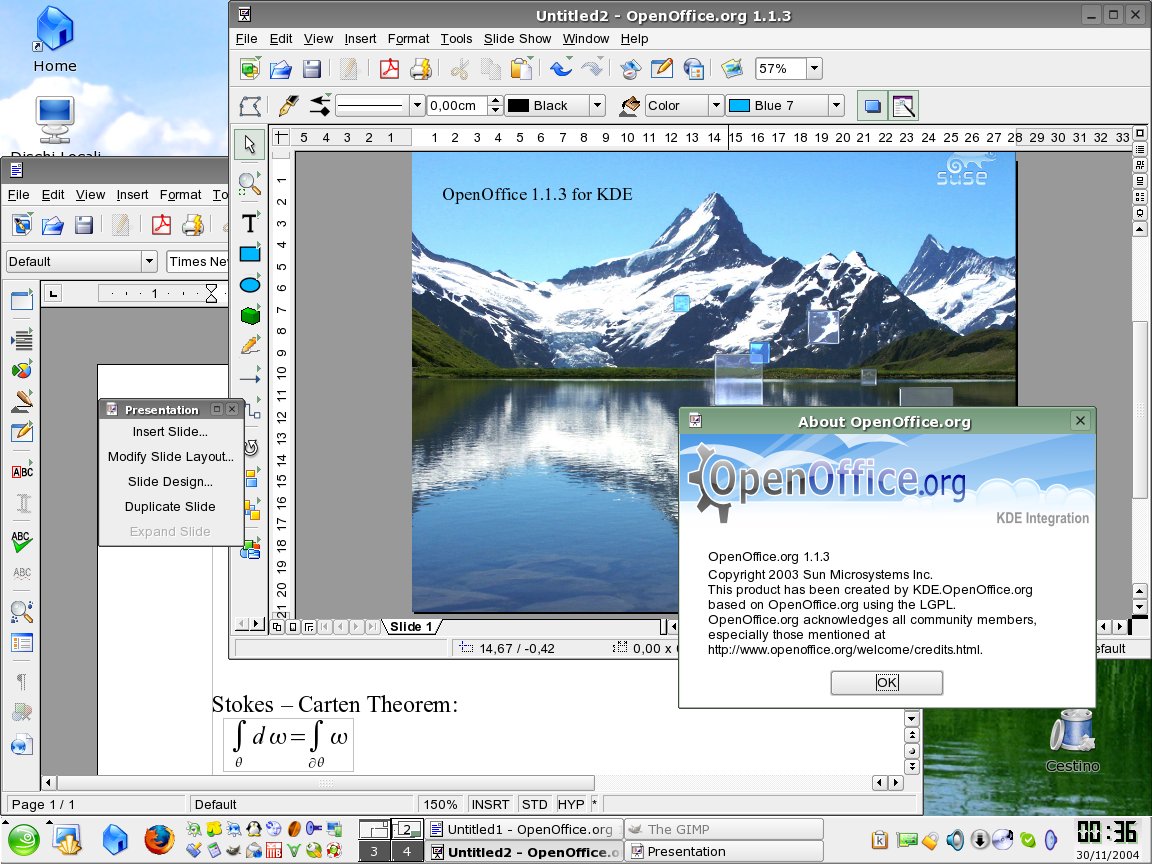The height and width of the screenshot is (864, 1152).
Task: Open the line style dropdown
Action: [417, 105]
